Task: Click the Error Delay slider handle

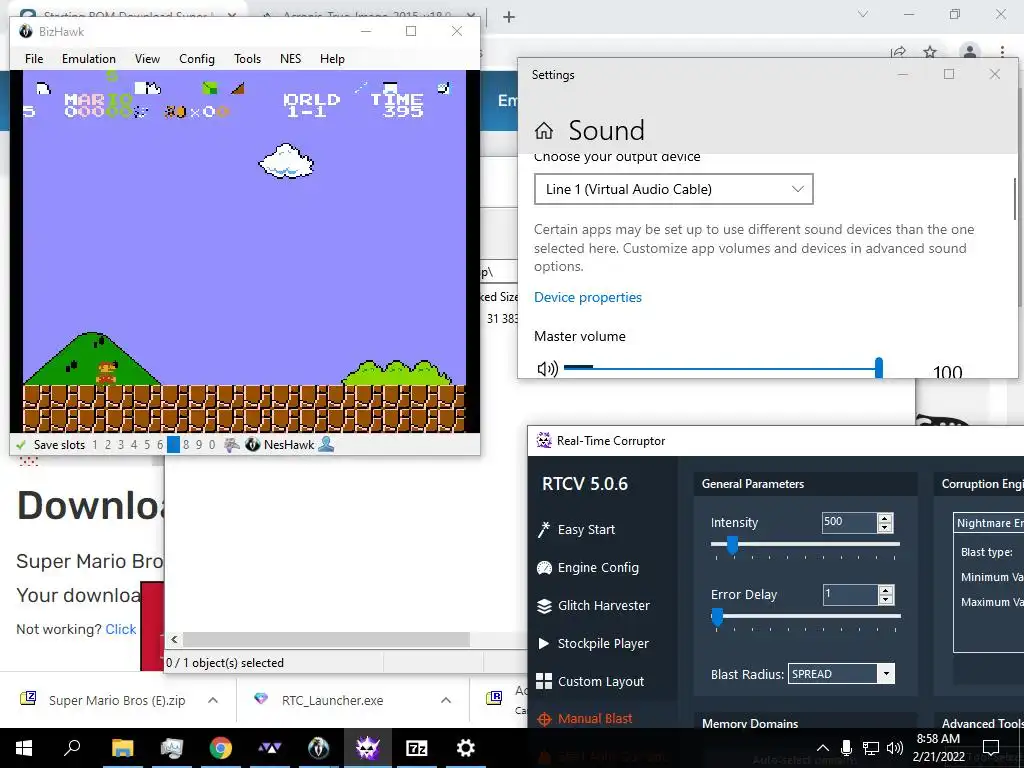Action: coord(717,616)
